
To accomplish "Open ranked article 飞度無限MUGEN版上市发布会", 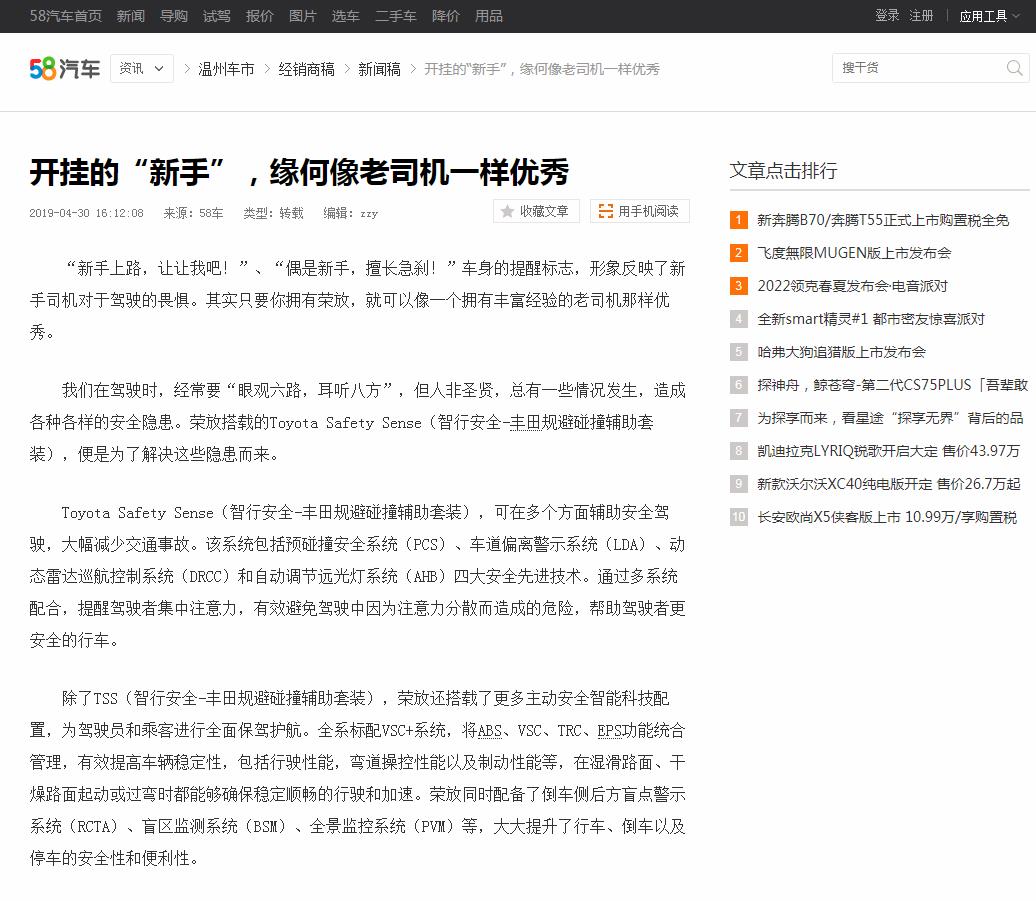I will tap(854, 253).
